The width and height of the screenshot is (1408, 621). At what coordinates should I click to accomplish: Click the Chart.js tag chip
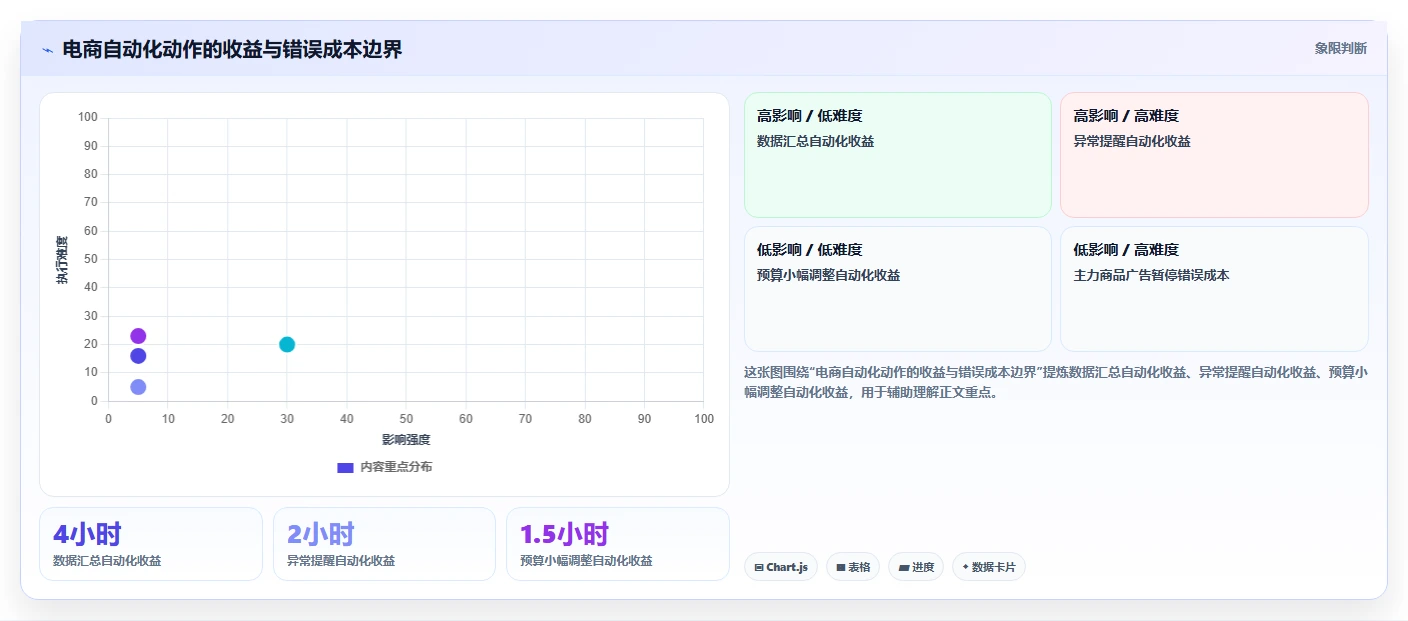click(781, 567)
